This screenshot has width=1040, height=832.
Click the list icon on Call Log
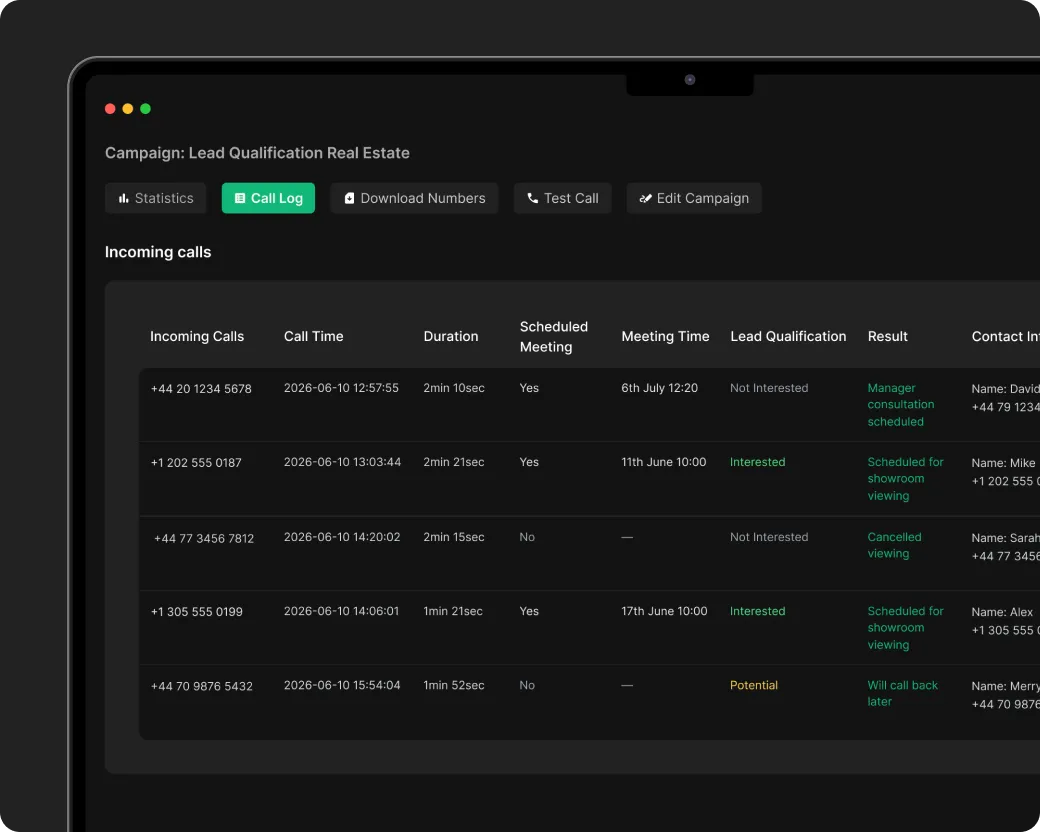pyautogui.click(x=240, y=198)
